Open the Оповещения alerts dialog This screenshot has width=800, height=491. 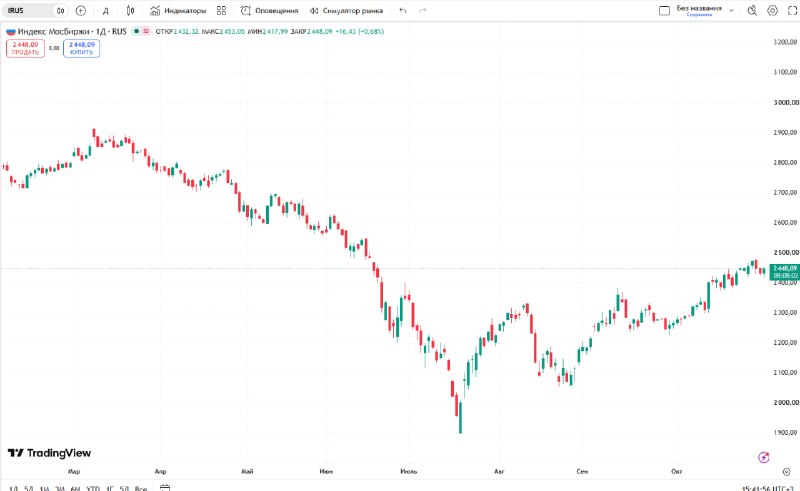coord(269,10)
